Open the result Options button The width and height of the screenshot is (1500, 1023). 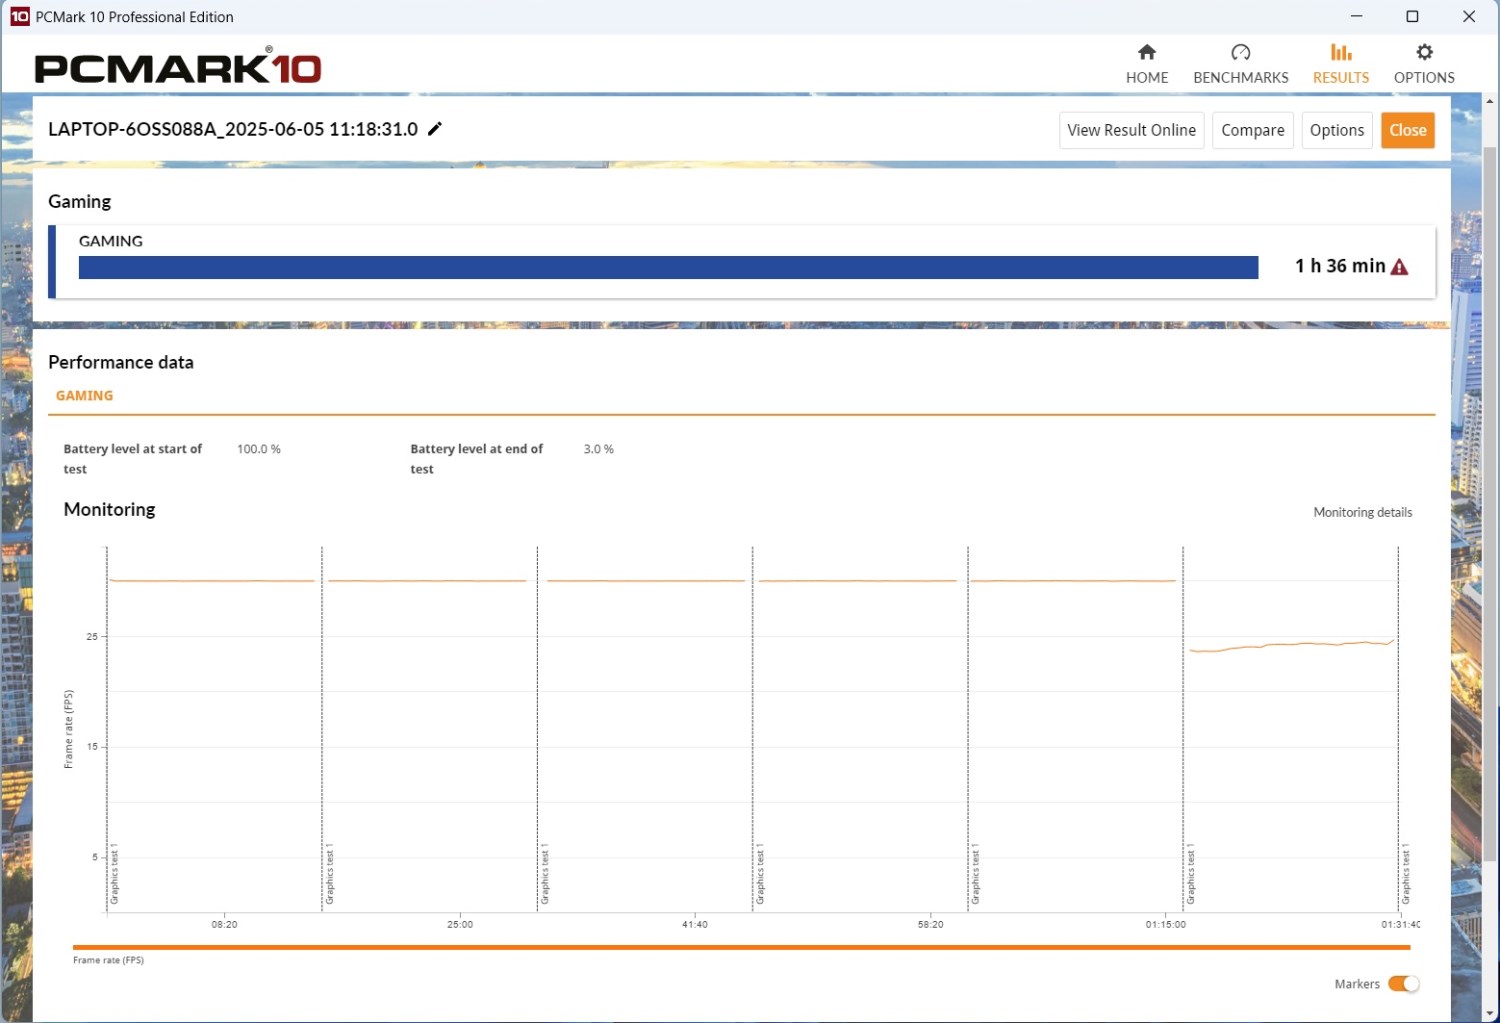(x=1337, y=130)
